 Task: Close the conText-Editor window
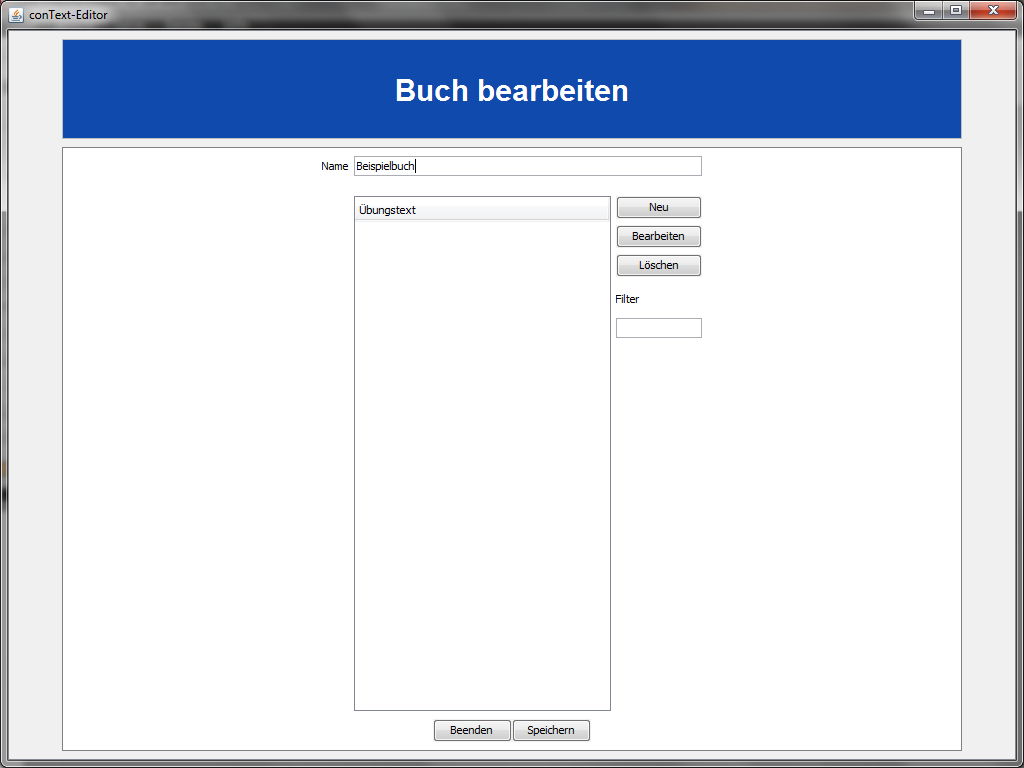tap(992, 11)
